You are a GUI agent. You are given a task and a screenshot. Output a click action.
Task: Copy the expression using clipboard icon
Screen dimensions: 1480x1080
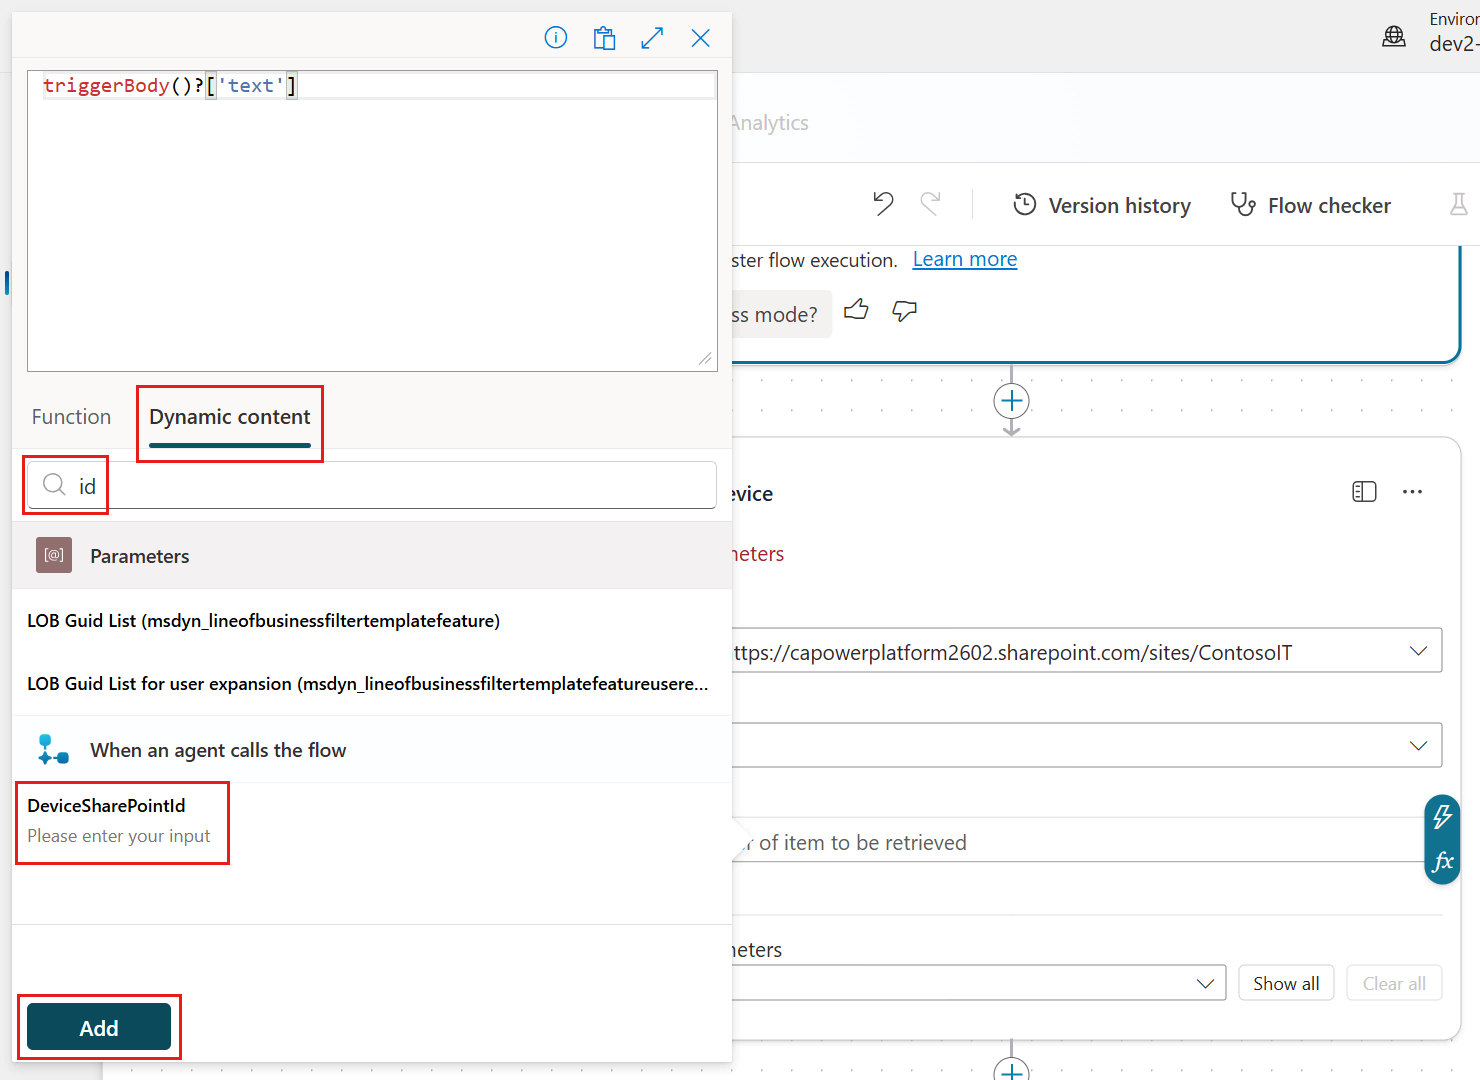pyautogui.click(x=604, y=37)
